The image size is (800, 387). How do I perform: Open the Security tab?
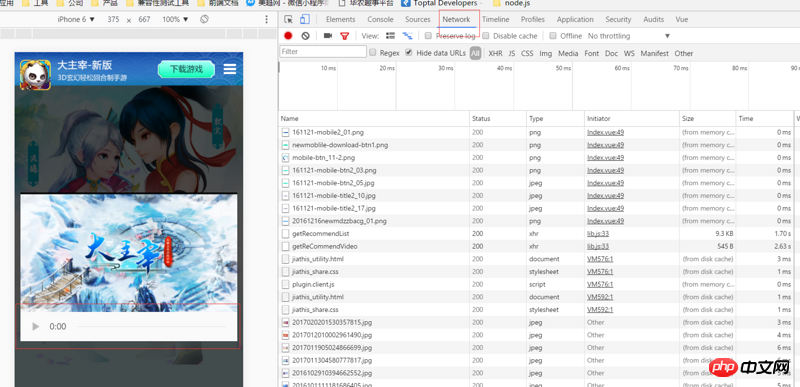(618, 19)
